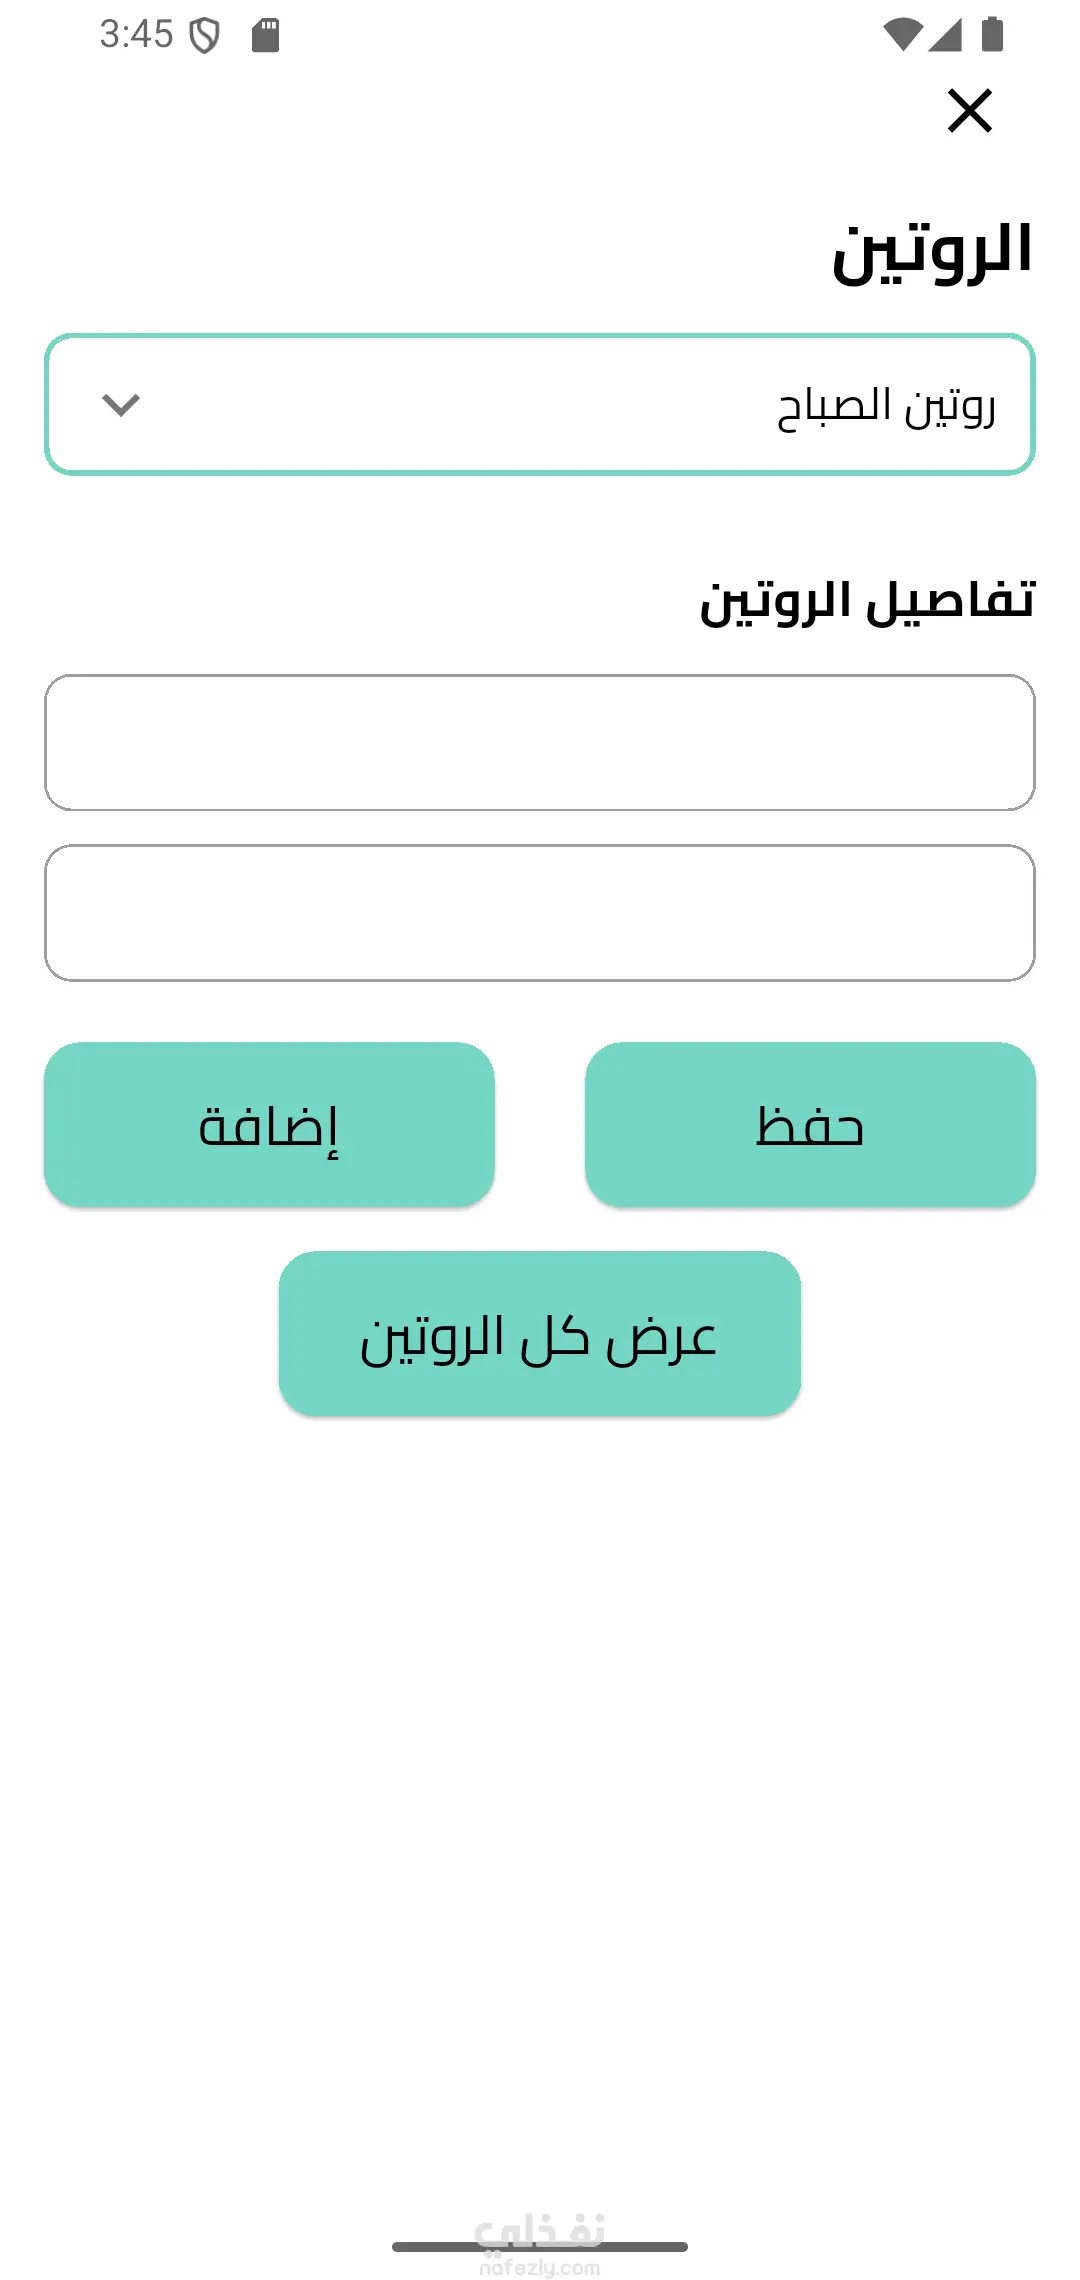This screenshot has height=2280, width=1080.
Task: Click the تفاصيل الروتين section heading
Action: (867, 601)
